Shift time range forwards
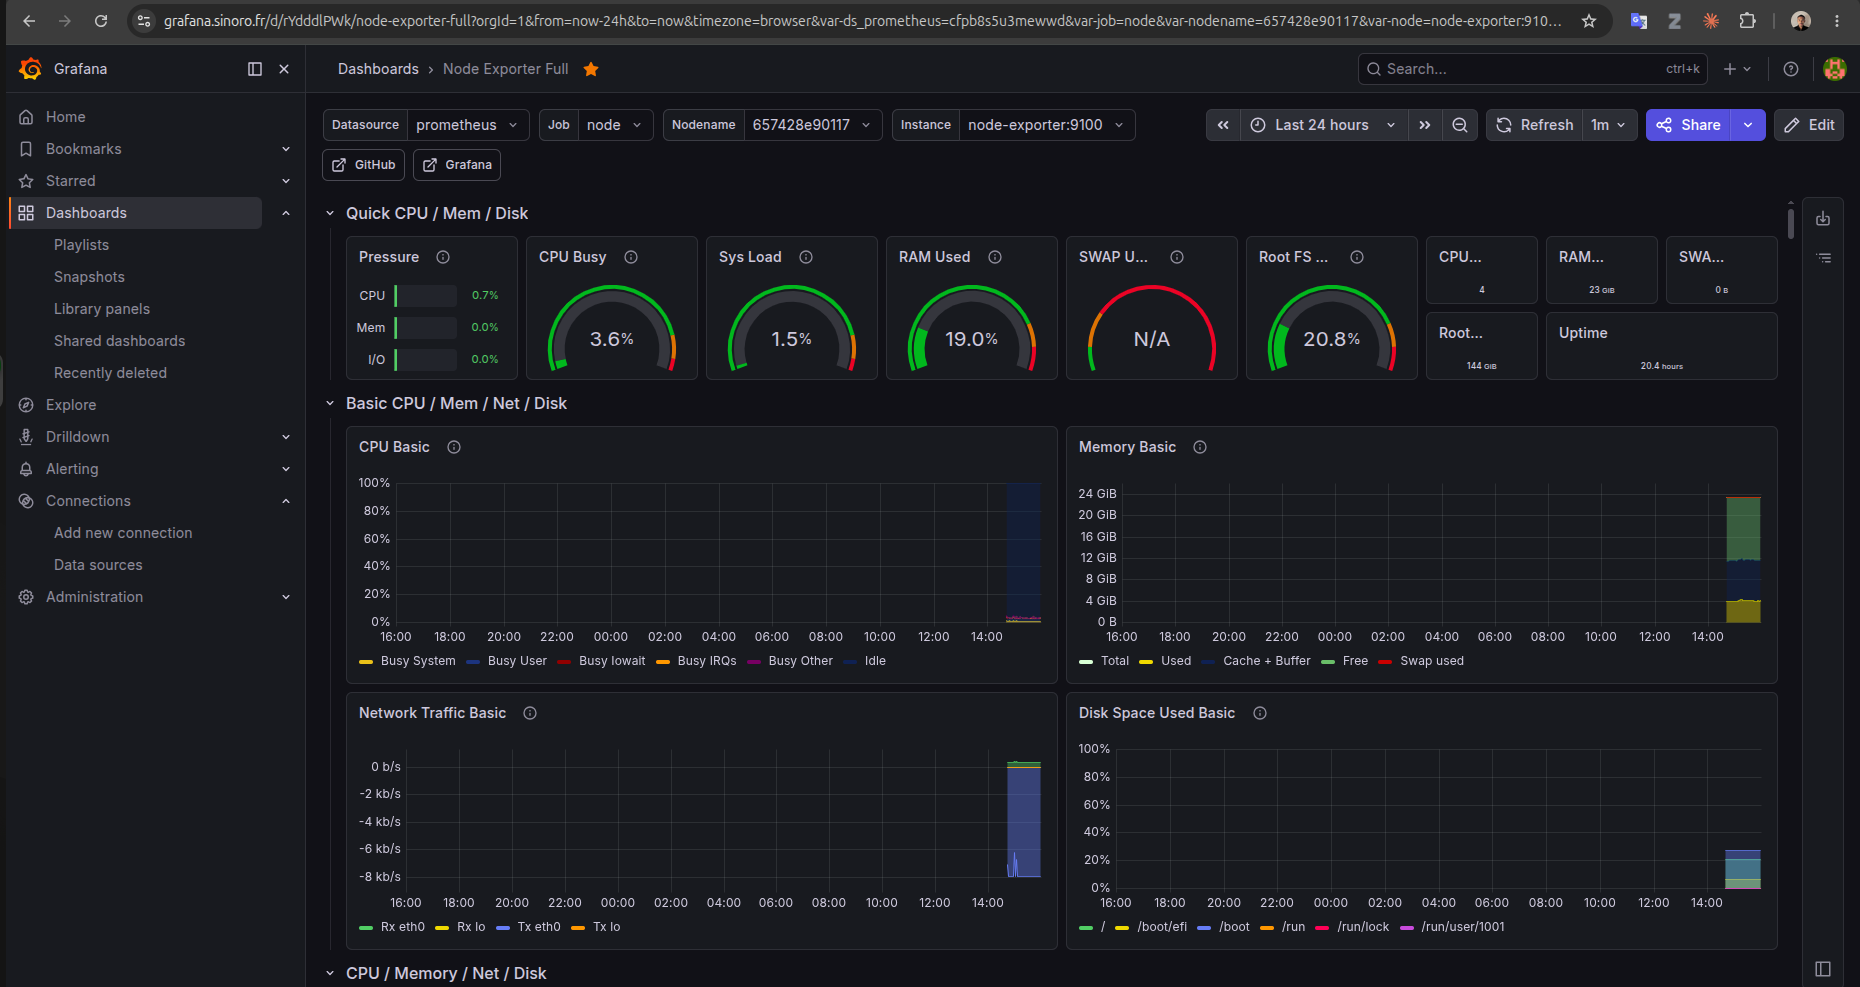 [1425, 125]
